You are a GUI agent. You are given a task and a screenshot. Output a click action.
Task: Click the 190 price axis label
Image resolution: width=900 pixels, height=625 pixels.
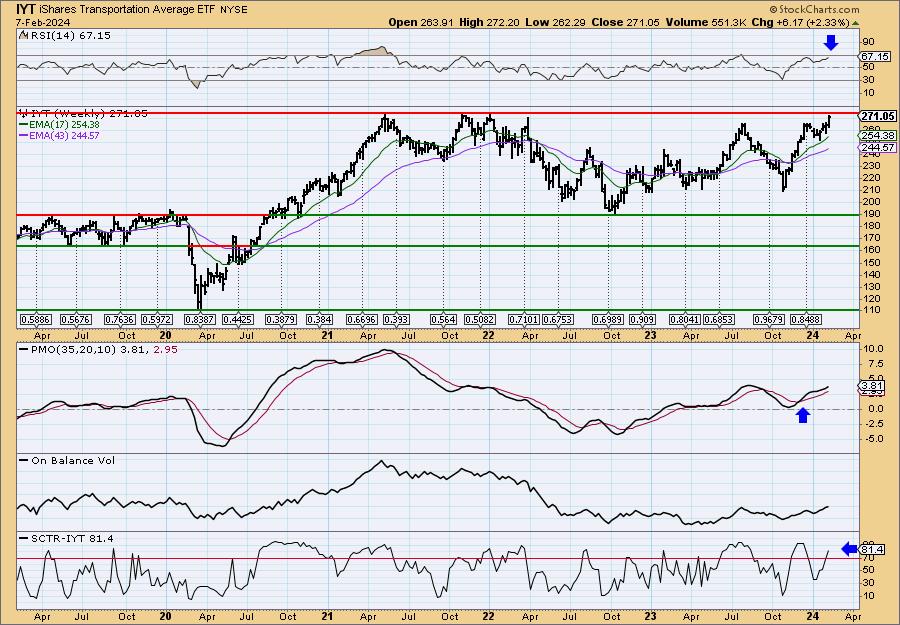click(870, 214)
